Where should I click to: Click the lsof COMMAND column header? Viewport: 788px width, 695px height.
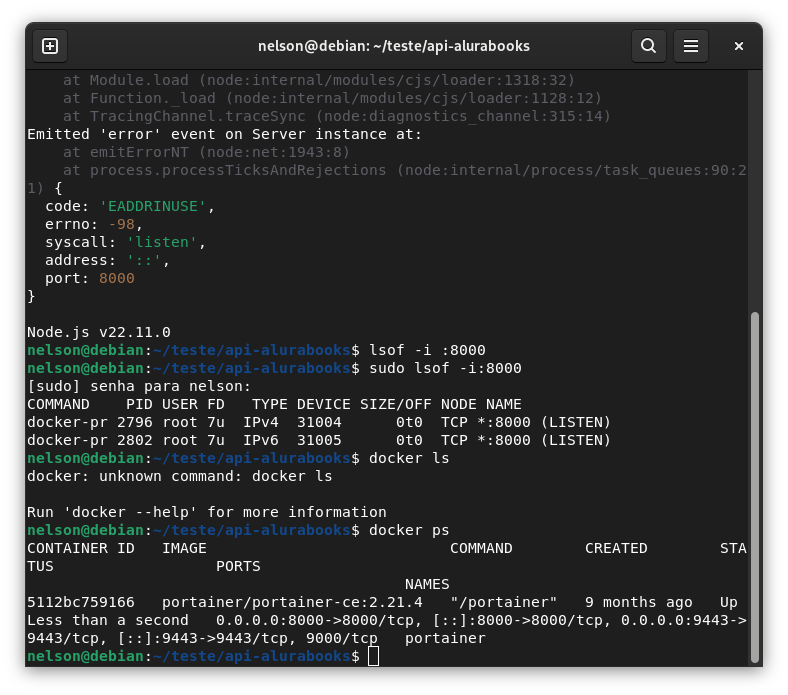58,405
